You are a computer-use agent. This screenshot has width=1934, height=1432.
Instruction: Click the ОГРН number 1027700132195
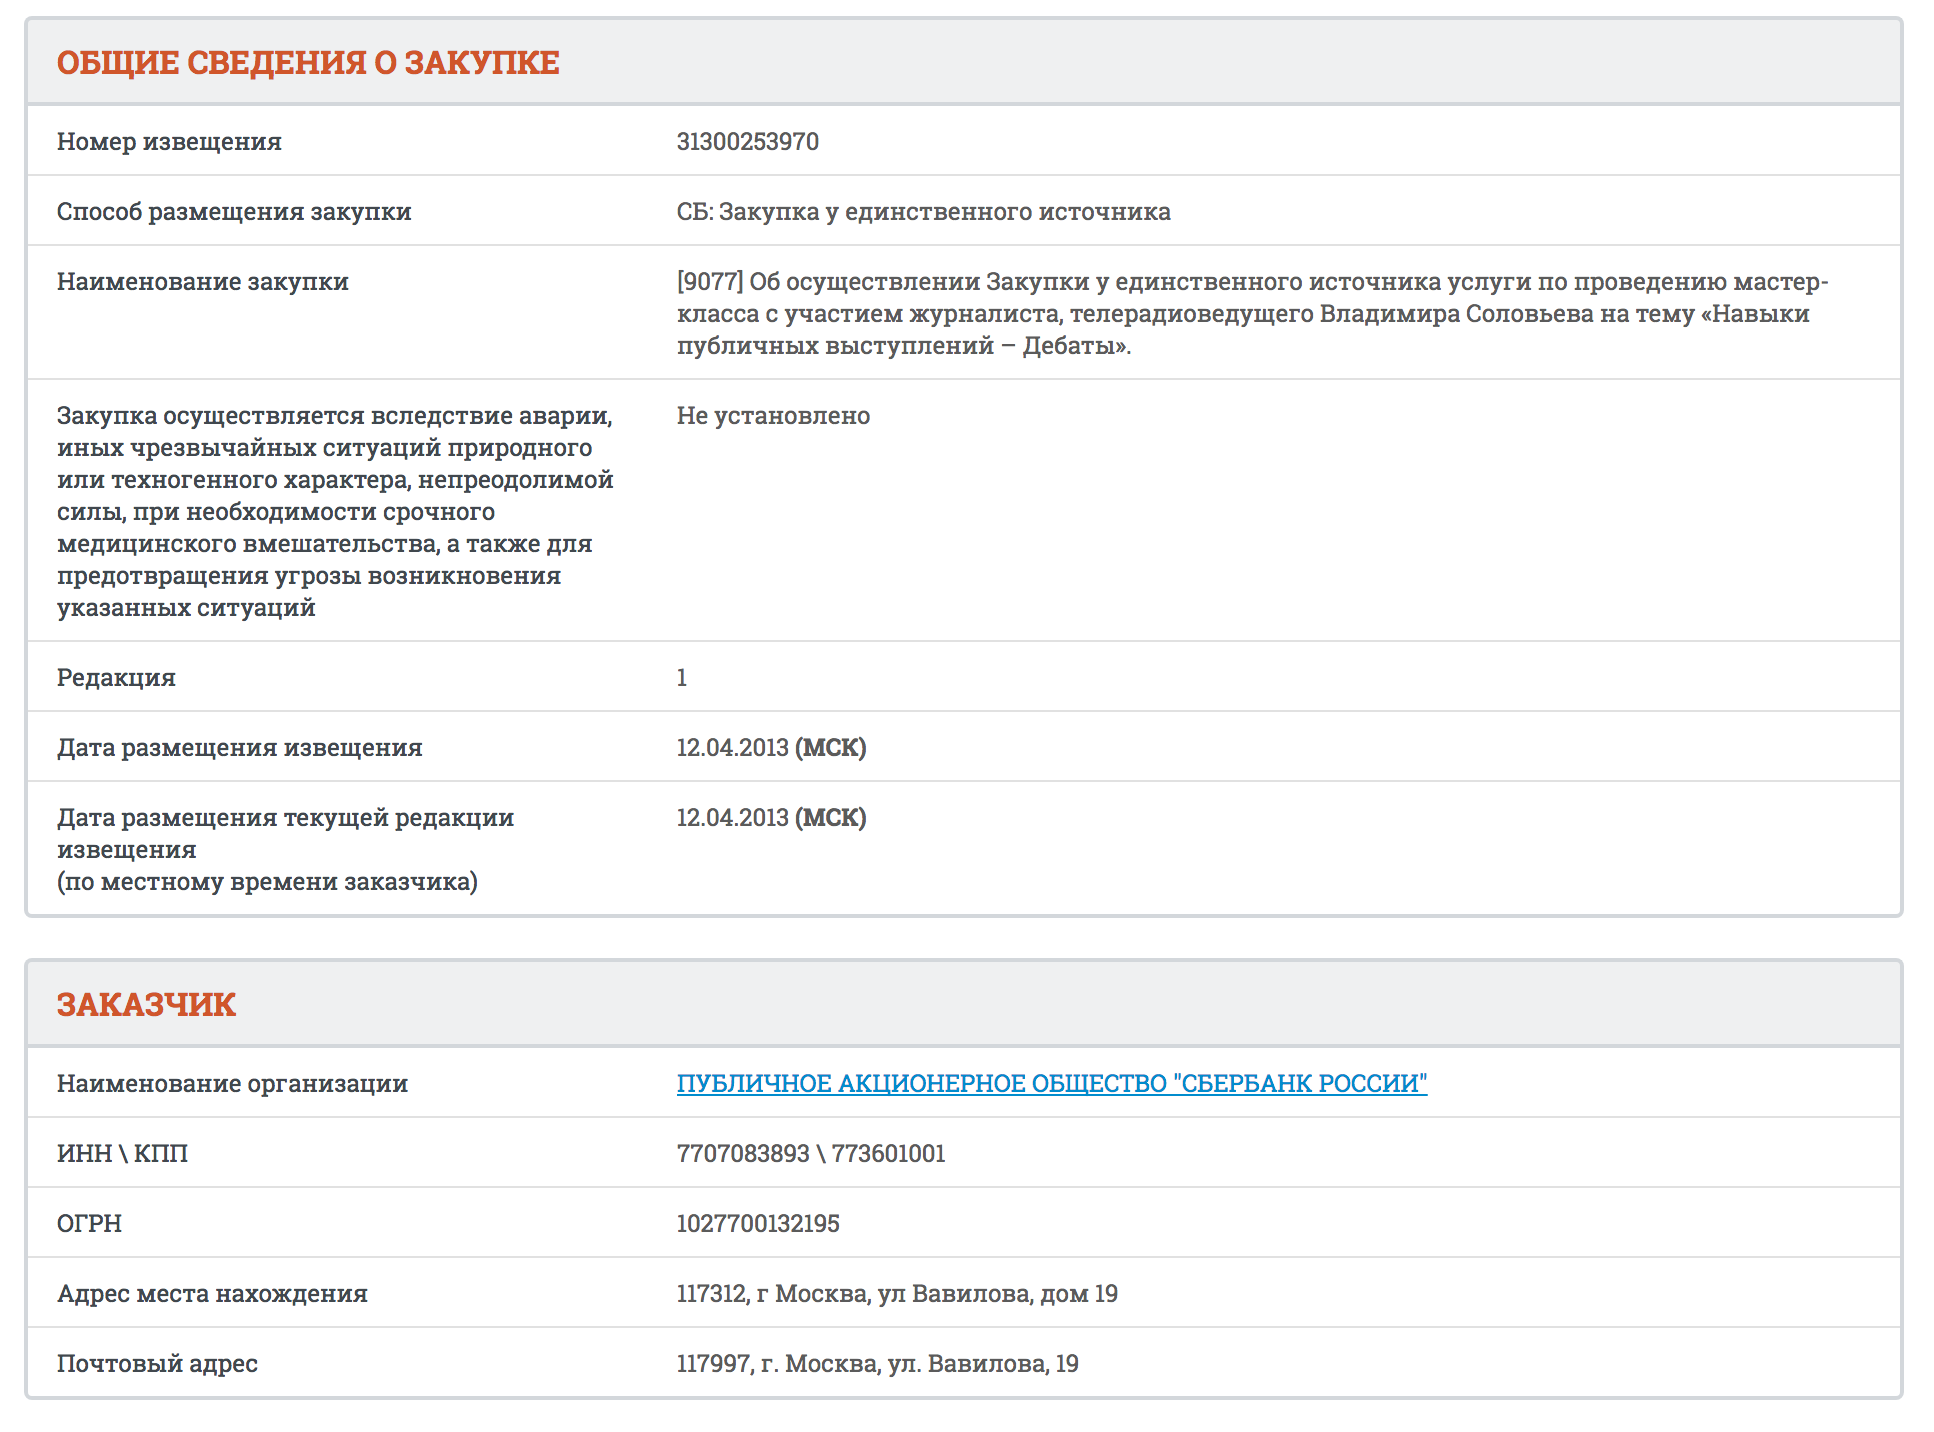(x=758, y=1223)
